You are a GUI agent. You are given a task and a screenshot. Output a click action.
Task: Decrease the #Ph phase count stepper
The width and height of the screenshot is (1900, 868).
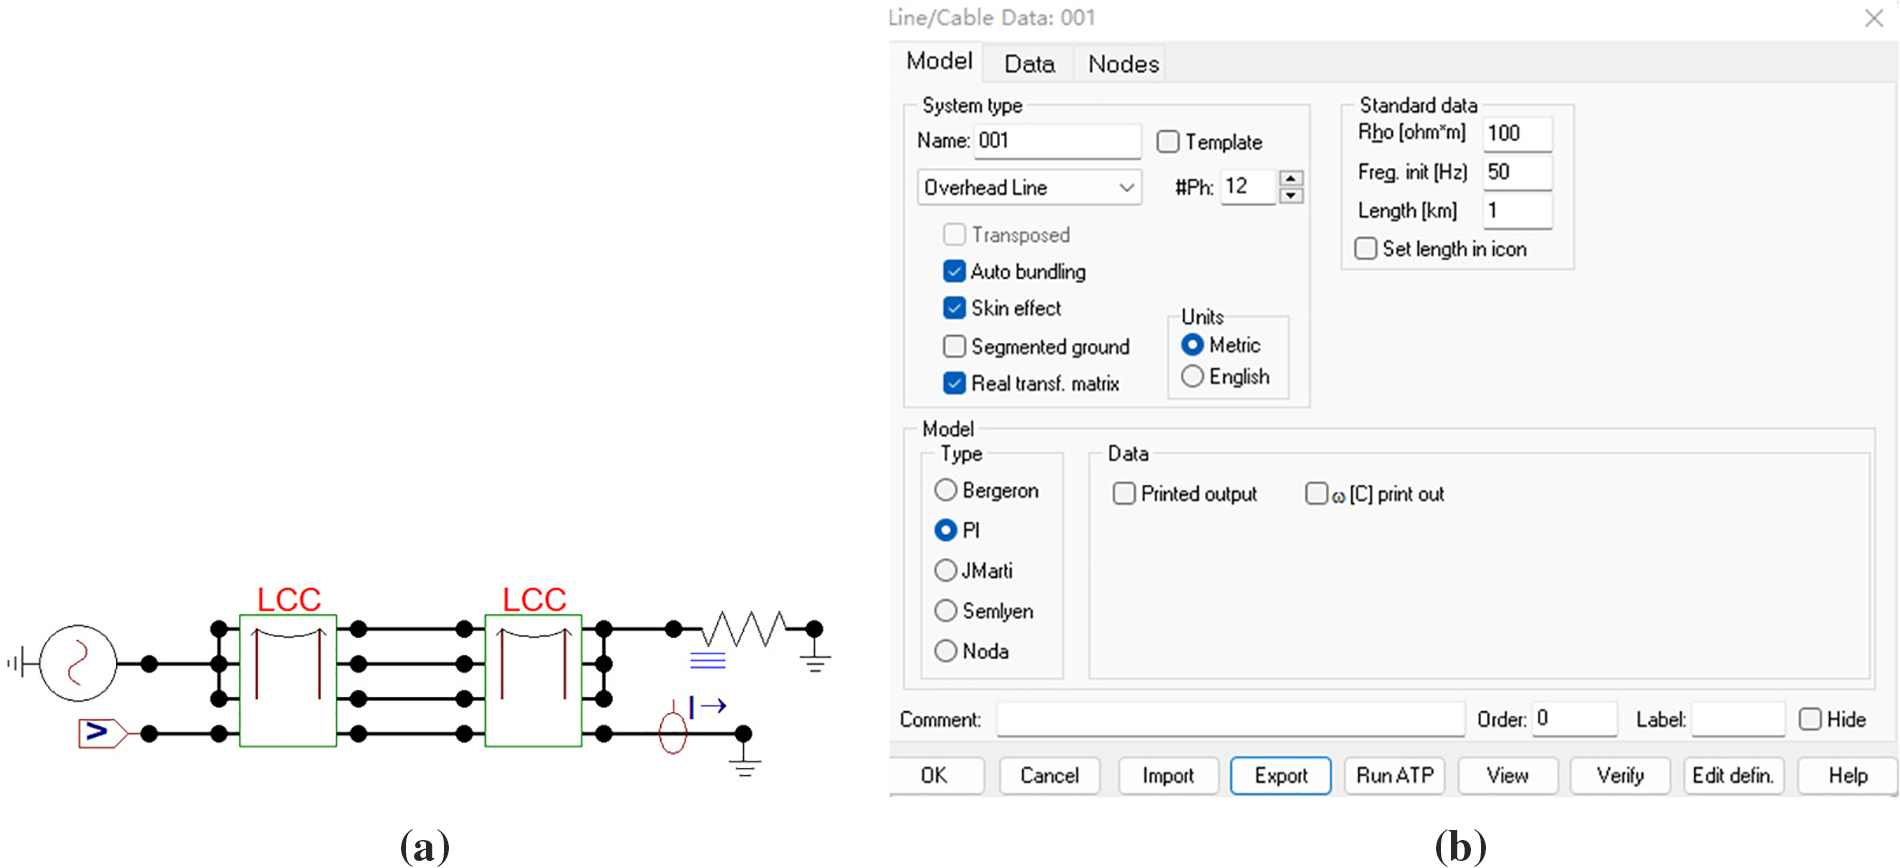click(x=1291, y=196)
